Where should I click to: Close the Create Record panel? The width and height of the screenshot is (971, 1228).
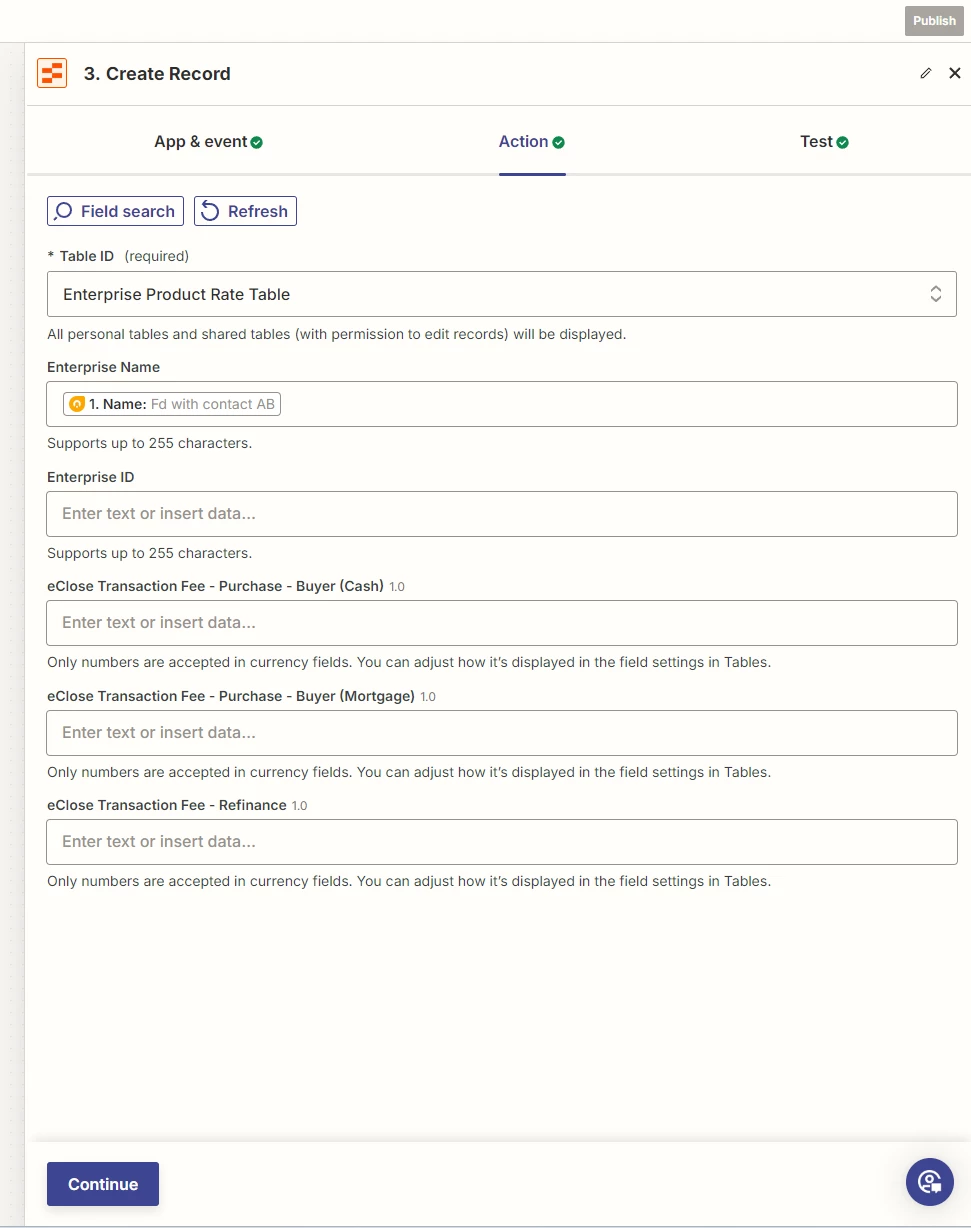[x=955, y=73]
